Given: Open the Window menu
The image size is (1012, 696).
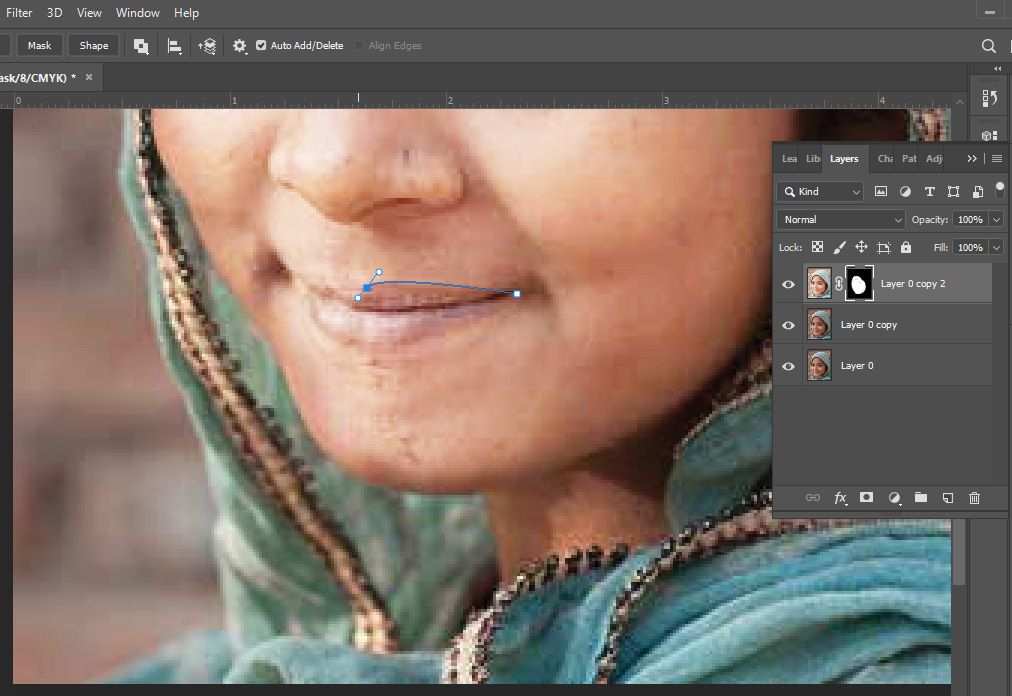Looking at the screenshot, I should tap(137, 13).
